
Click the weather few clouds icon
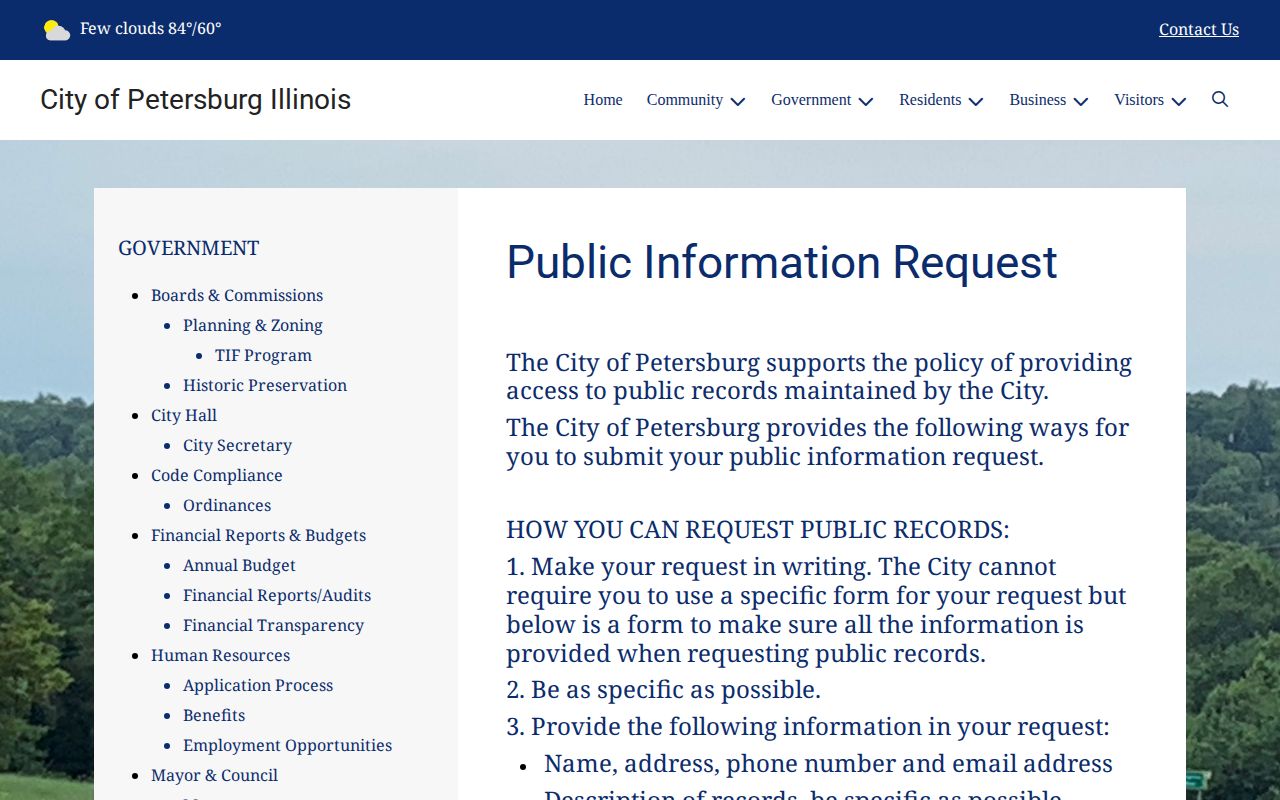(57, 30)
